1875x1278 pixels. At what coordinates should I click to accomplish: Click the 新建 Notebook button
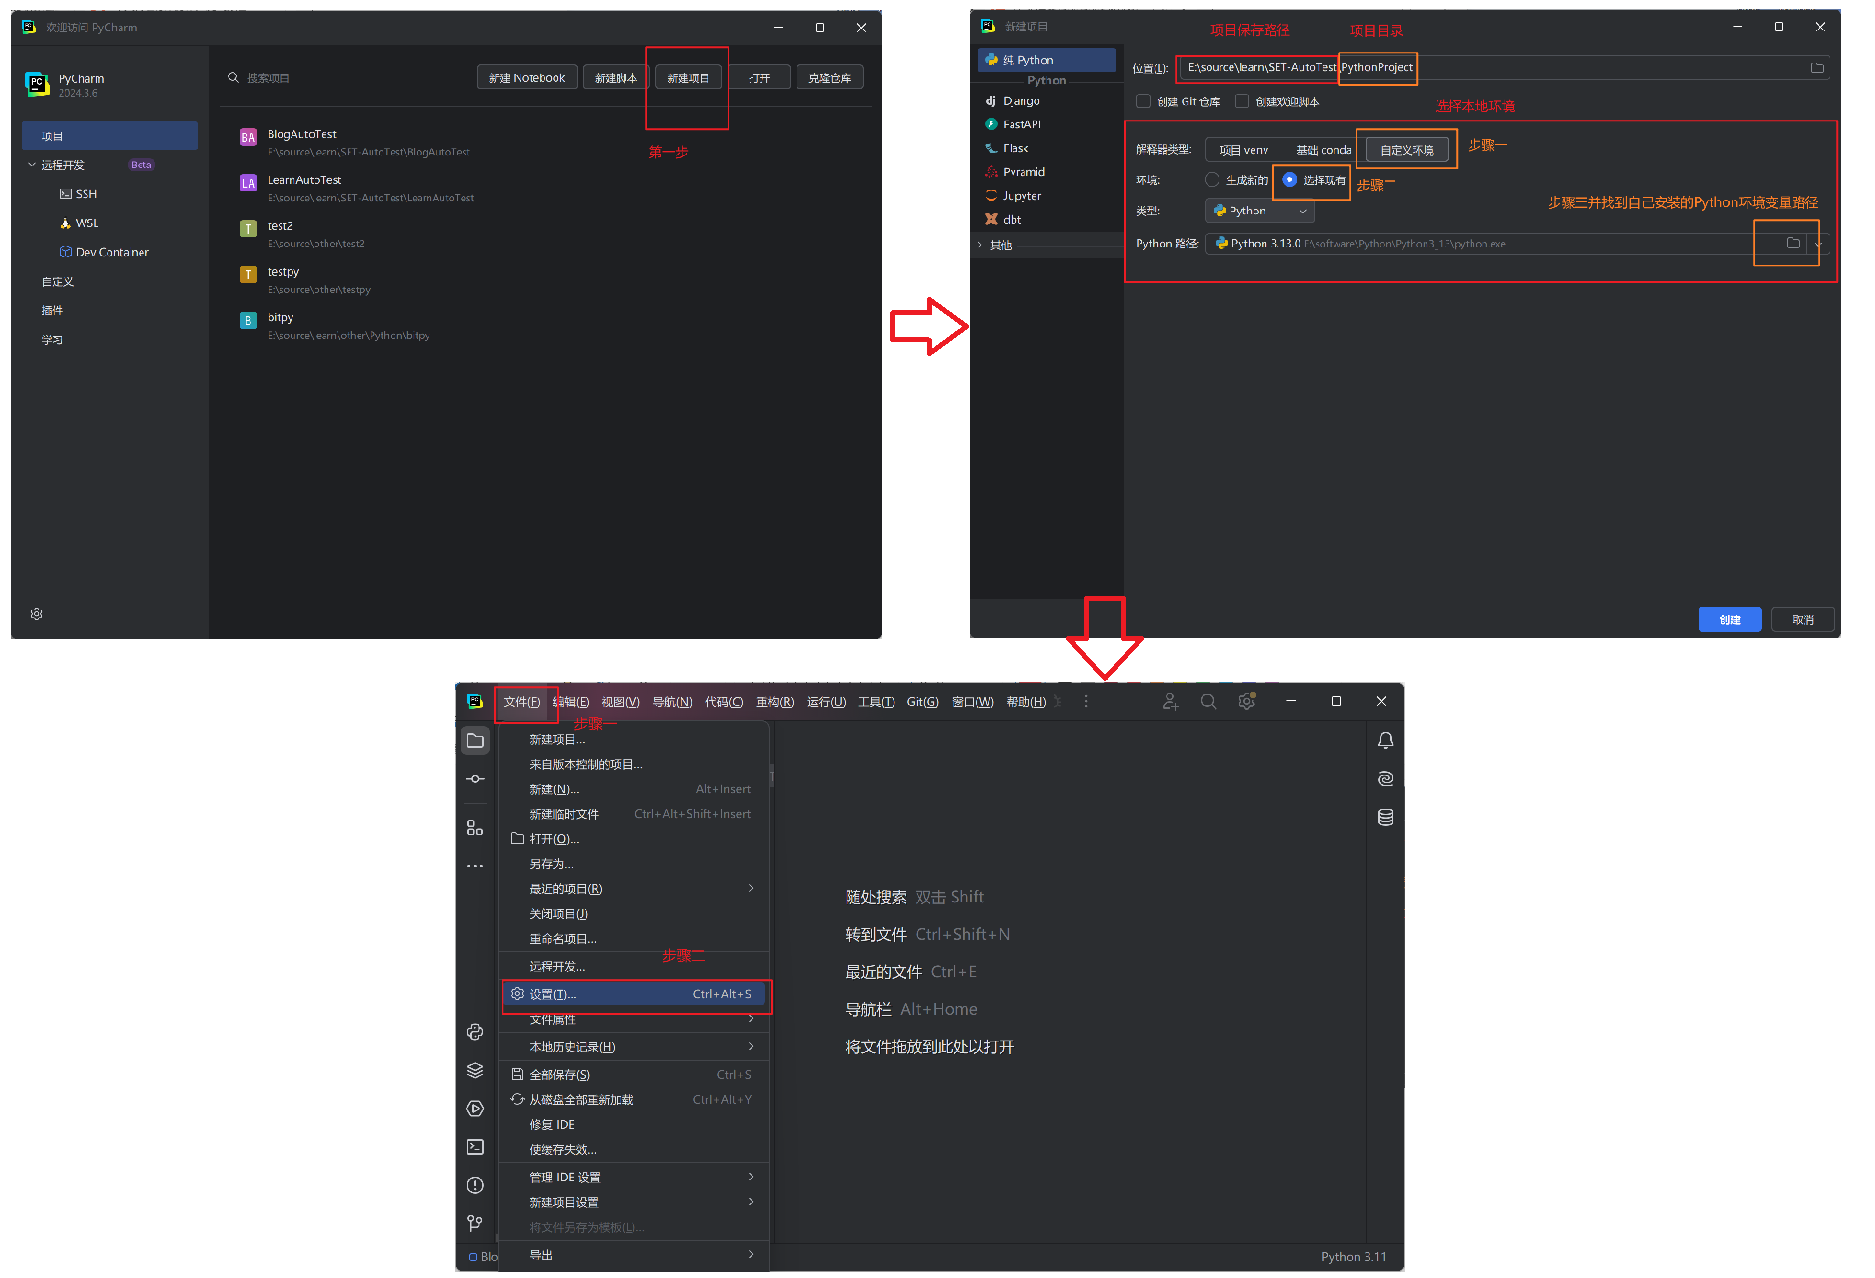click(527, 78)
